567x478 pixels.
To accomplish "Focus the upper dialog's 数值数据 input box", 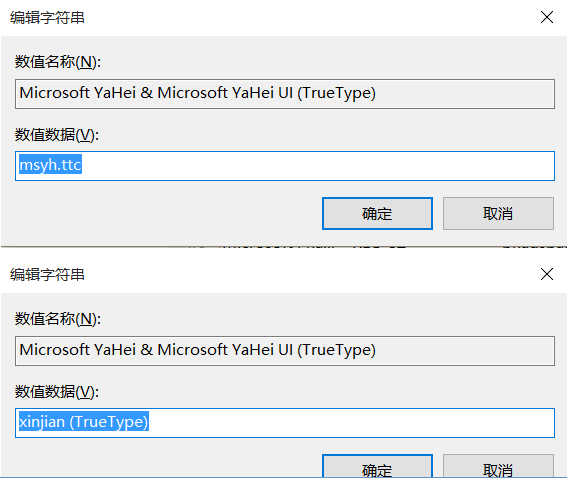I will [285, 166].
